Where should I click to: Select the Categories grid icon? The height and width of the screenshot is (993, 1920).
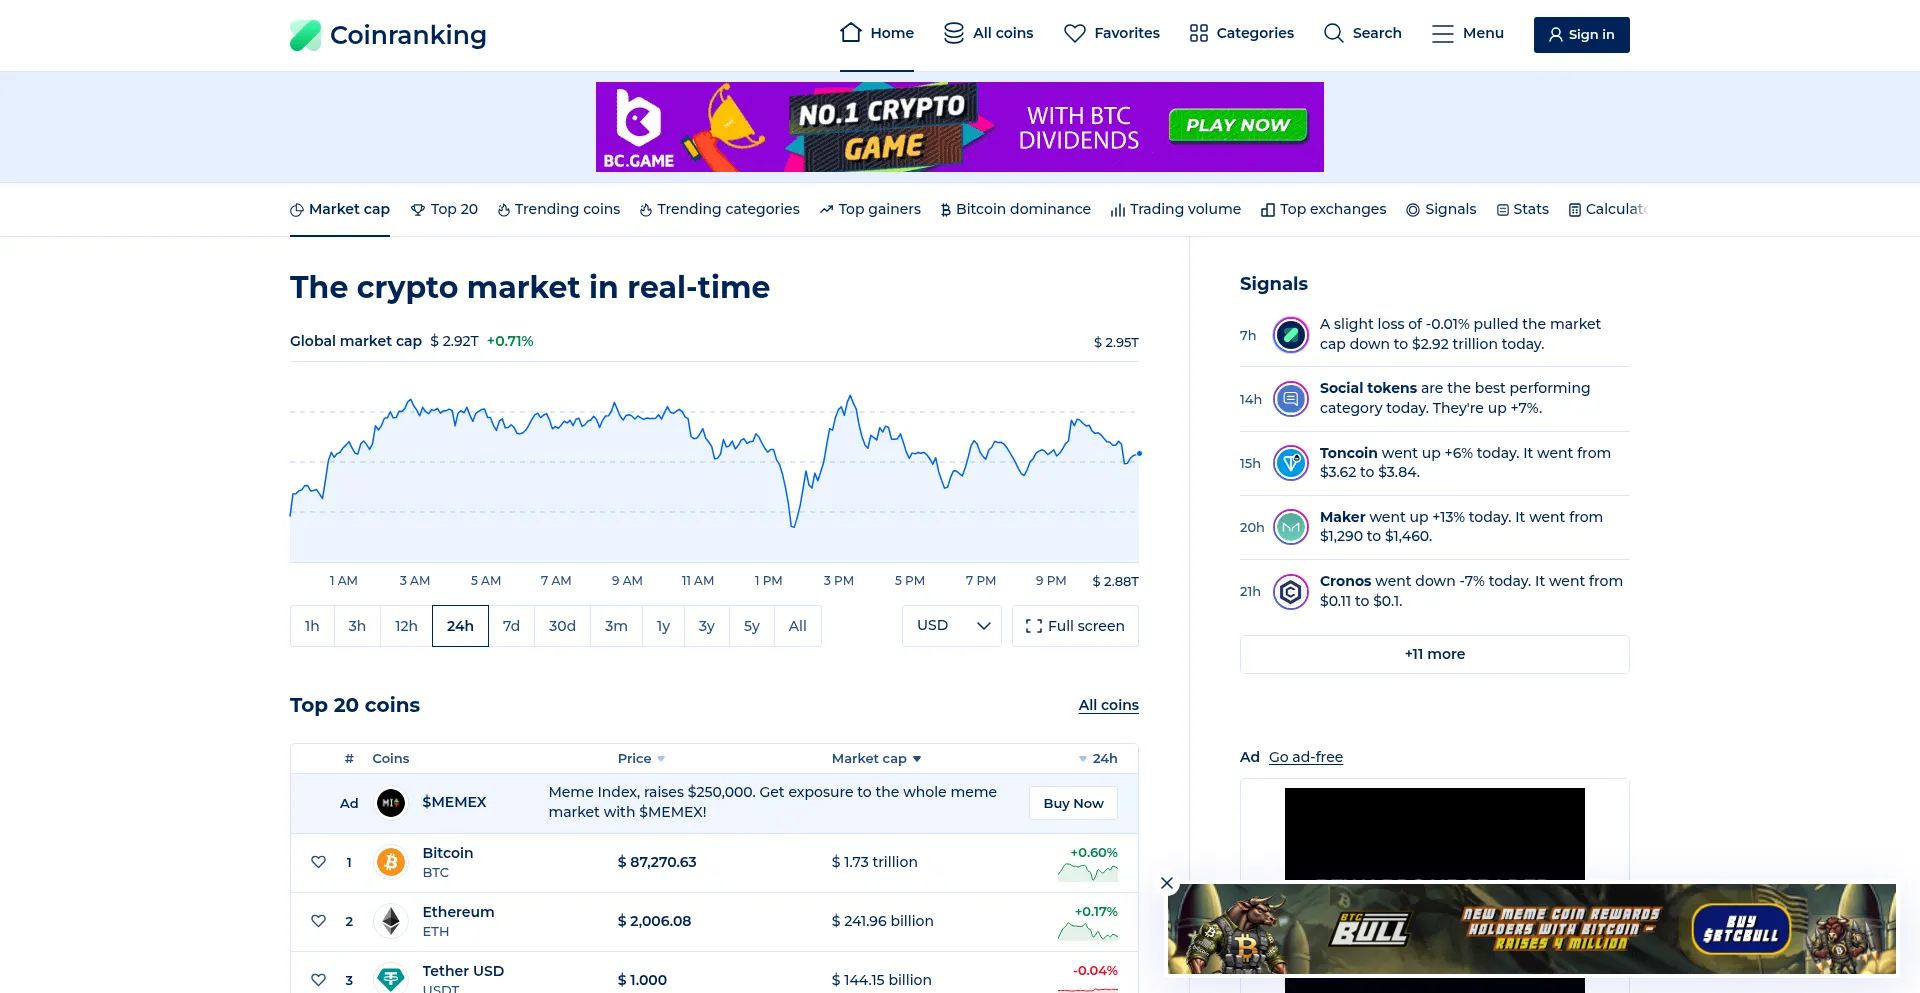coord(1198,32)
